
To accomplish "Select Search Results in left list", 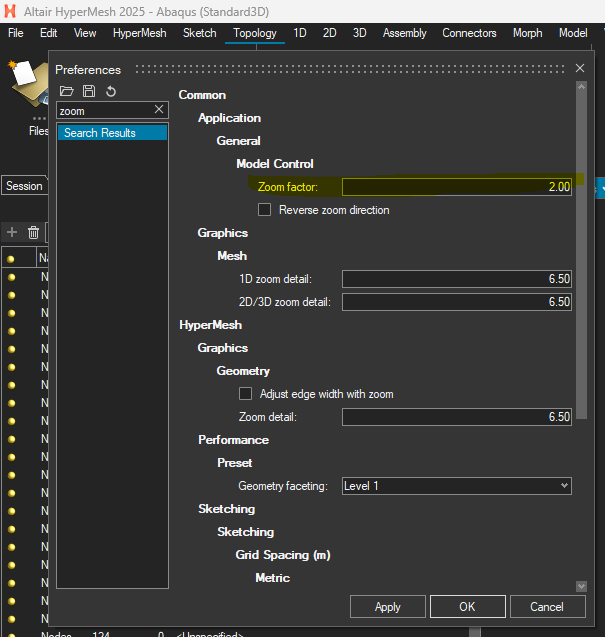I will (x=112, y=133).
